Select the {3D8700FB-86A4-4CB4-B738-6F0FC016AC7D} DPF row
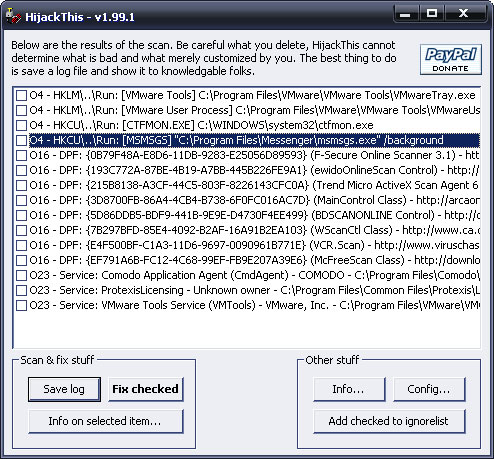 [x=255, y=200]
